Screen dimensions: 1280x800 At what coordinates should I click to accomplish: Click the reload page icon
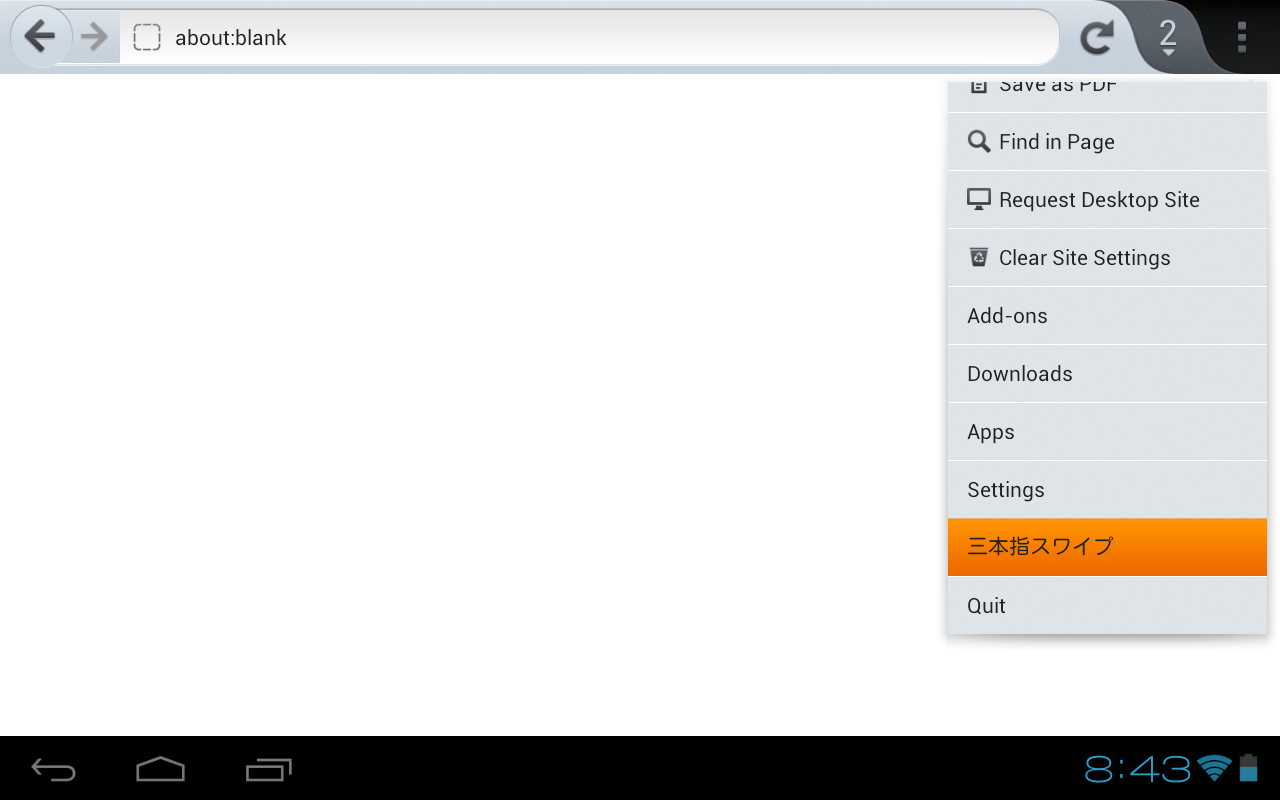pos(1097,38)
